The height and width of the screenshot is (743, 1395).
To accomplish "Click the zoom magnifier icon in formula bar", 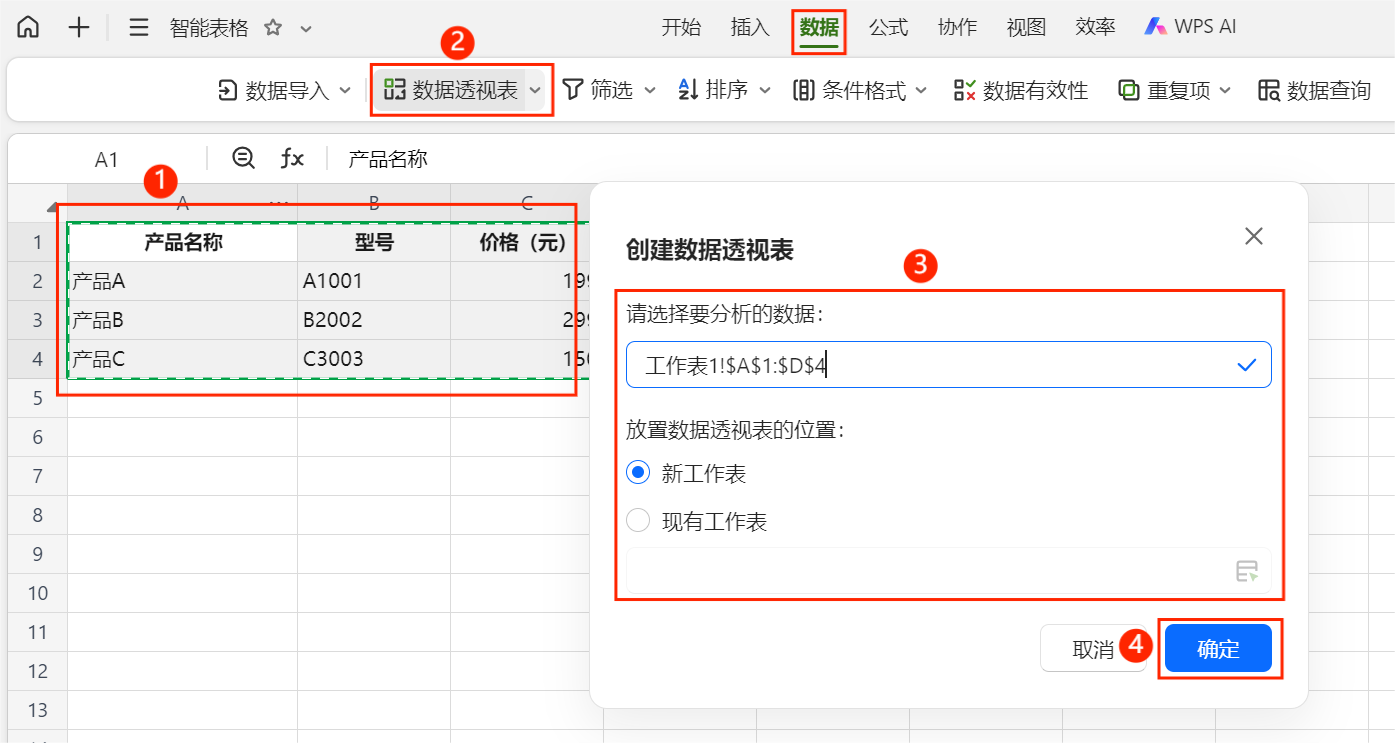I will (243, 158).
